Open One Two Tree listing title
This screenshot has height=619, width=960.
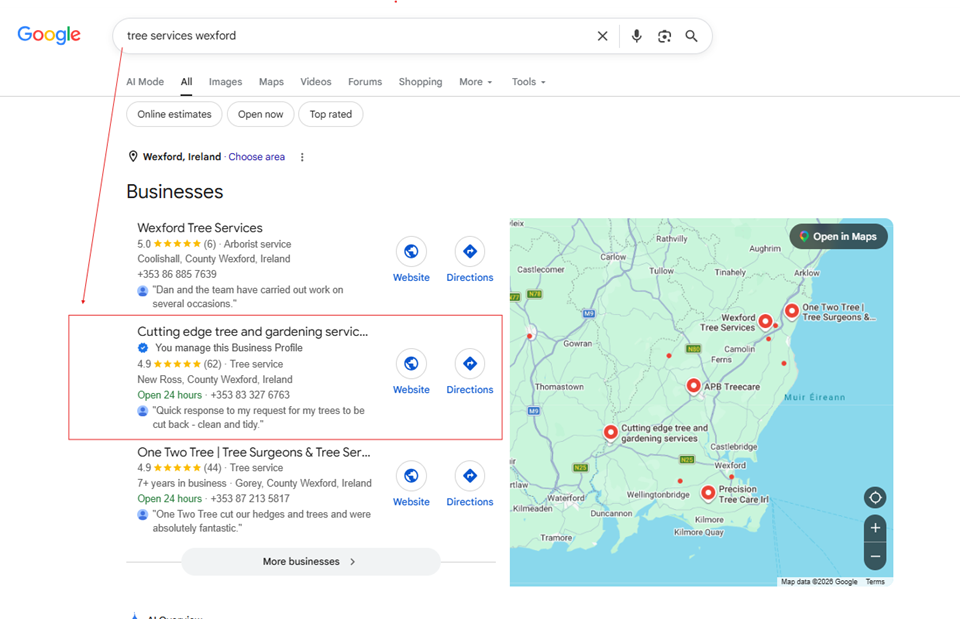pyautogui.click(x=253, y=452)
